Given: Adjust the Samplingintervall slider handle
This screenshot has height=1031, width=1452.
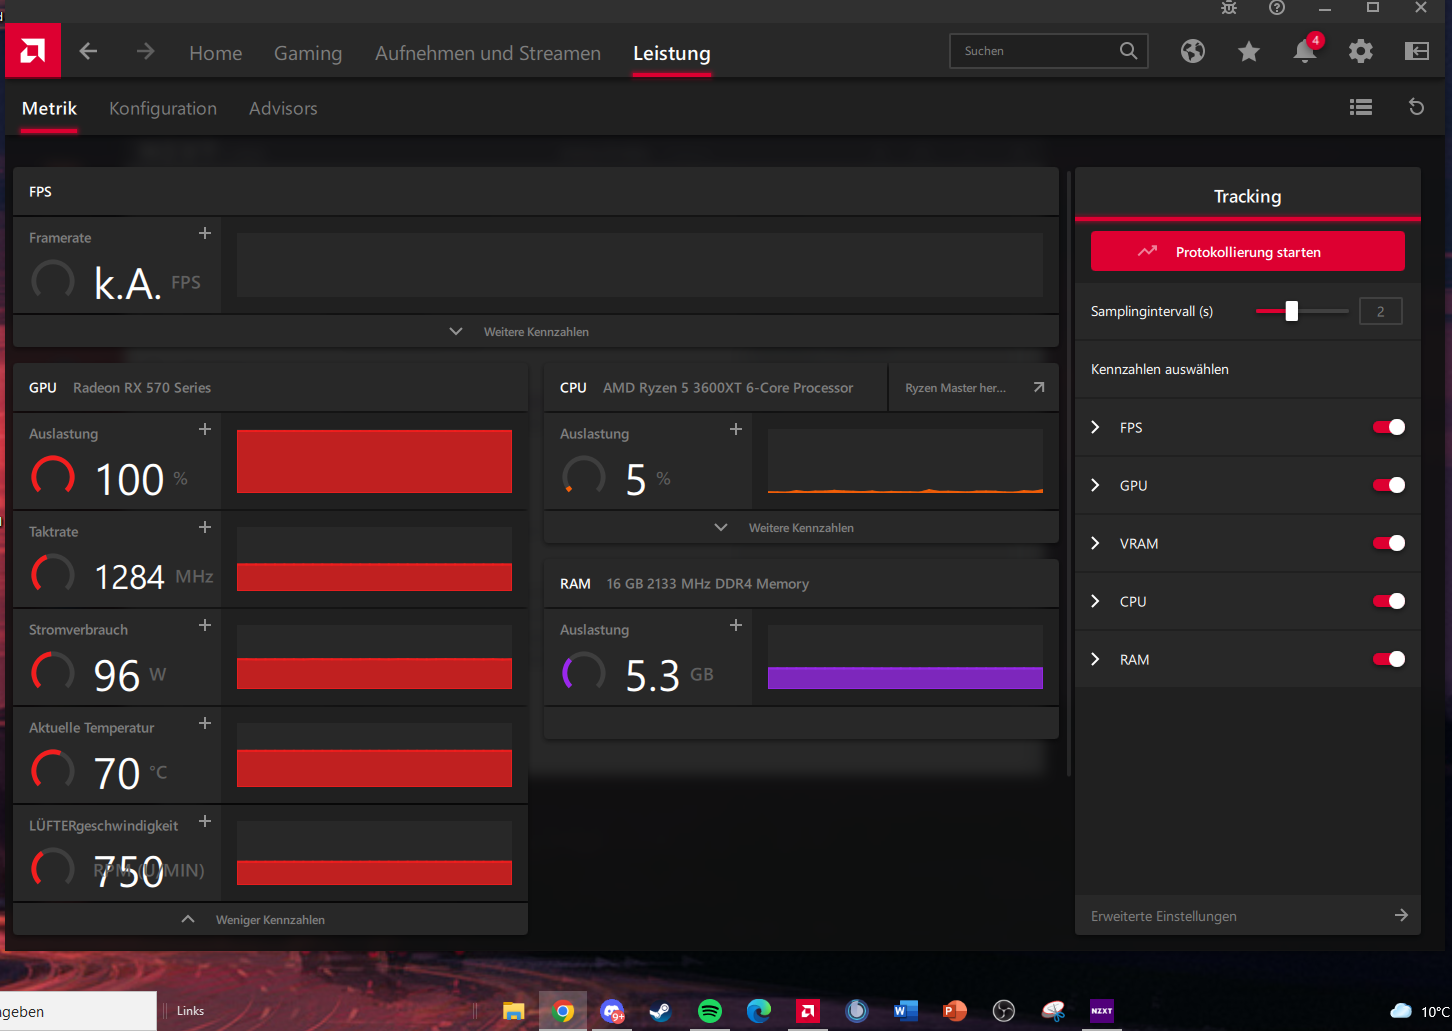Looking at the screenshot, I should click(x=1292, y=311).
